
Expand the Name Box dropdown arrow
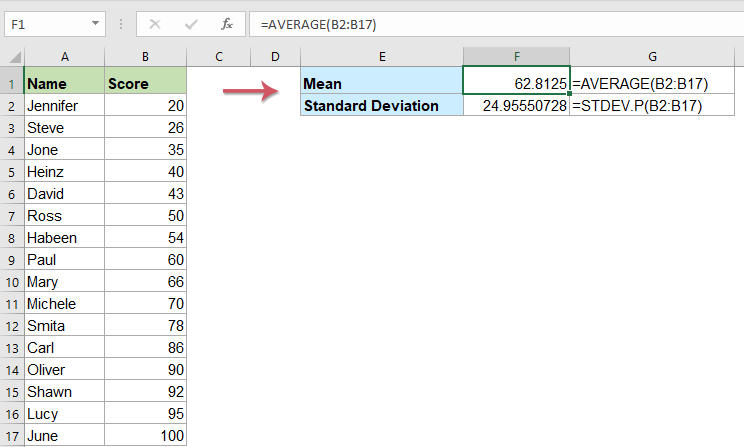(x=95, y=23)
